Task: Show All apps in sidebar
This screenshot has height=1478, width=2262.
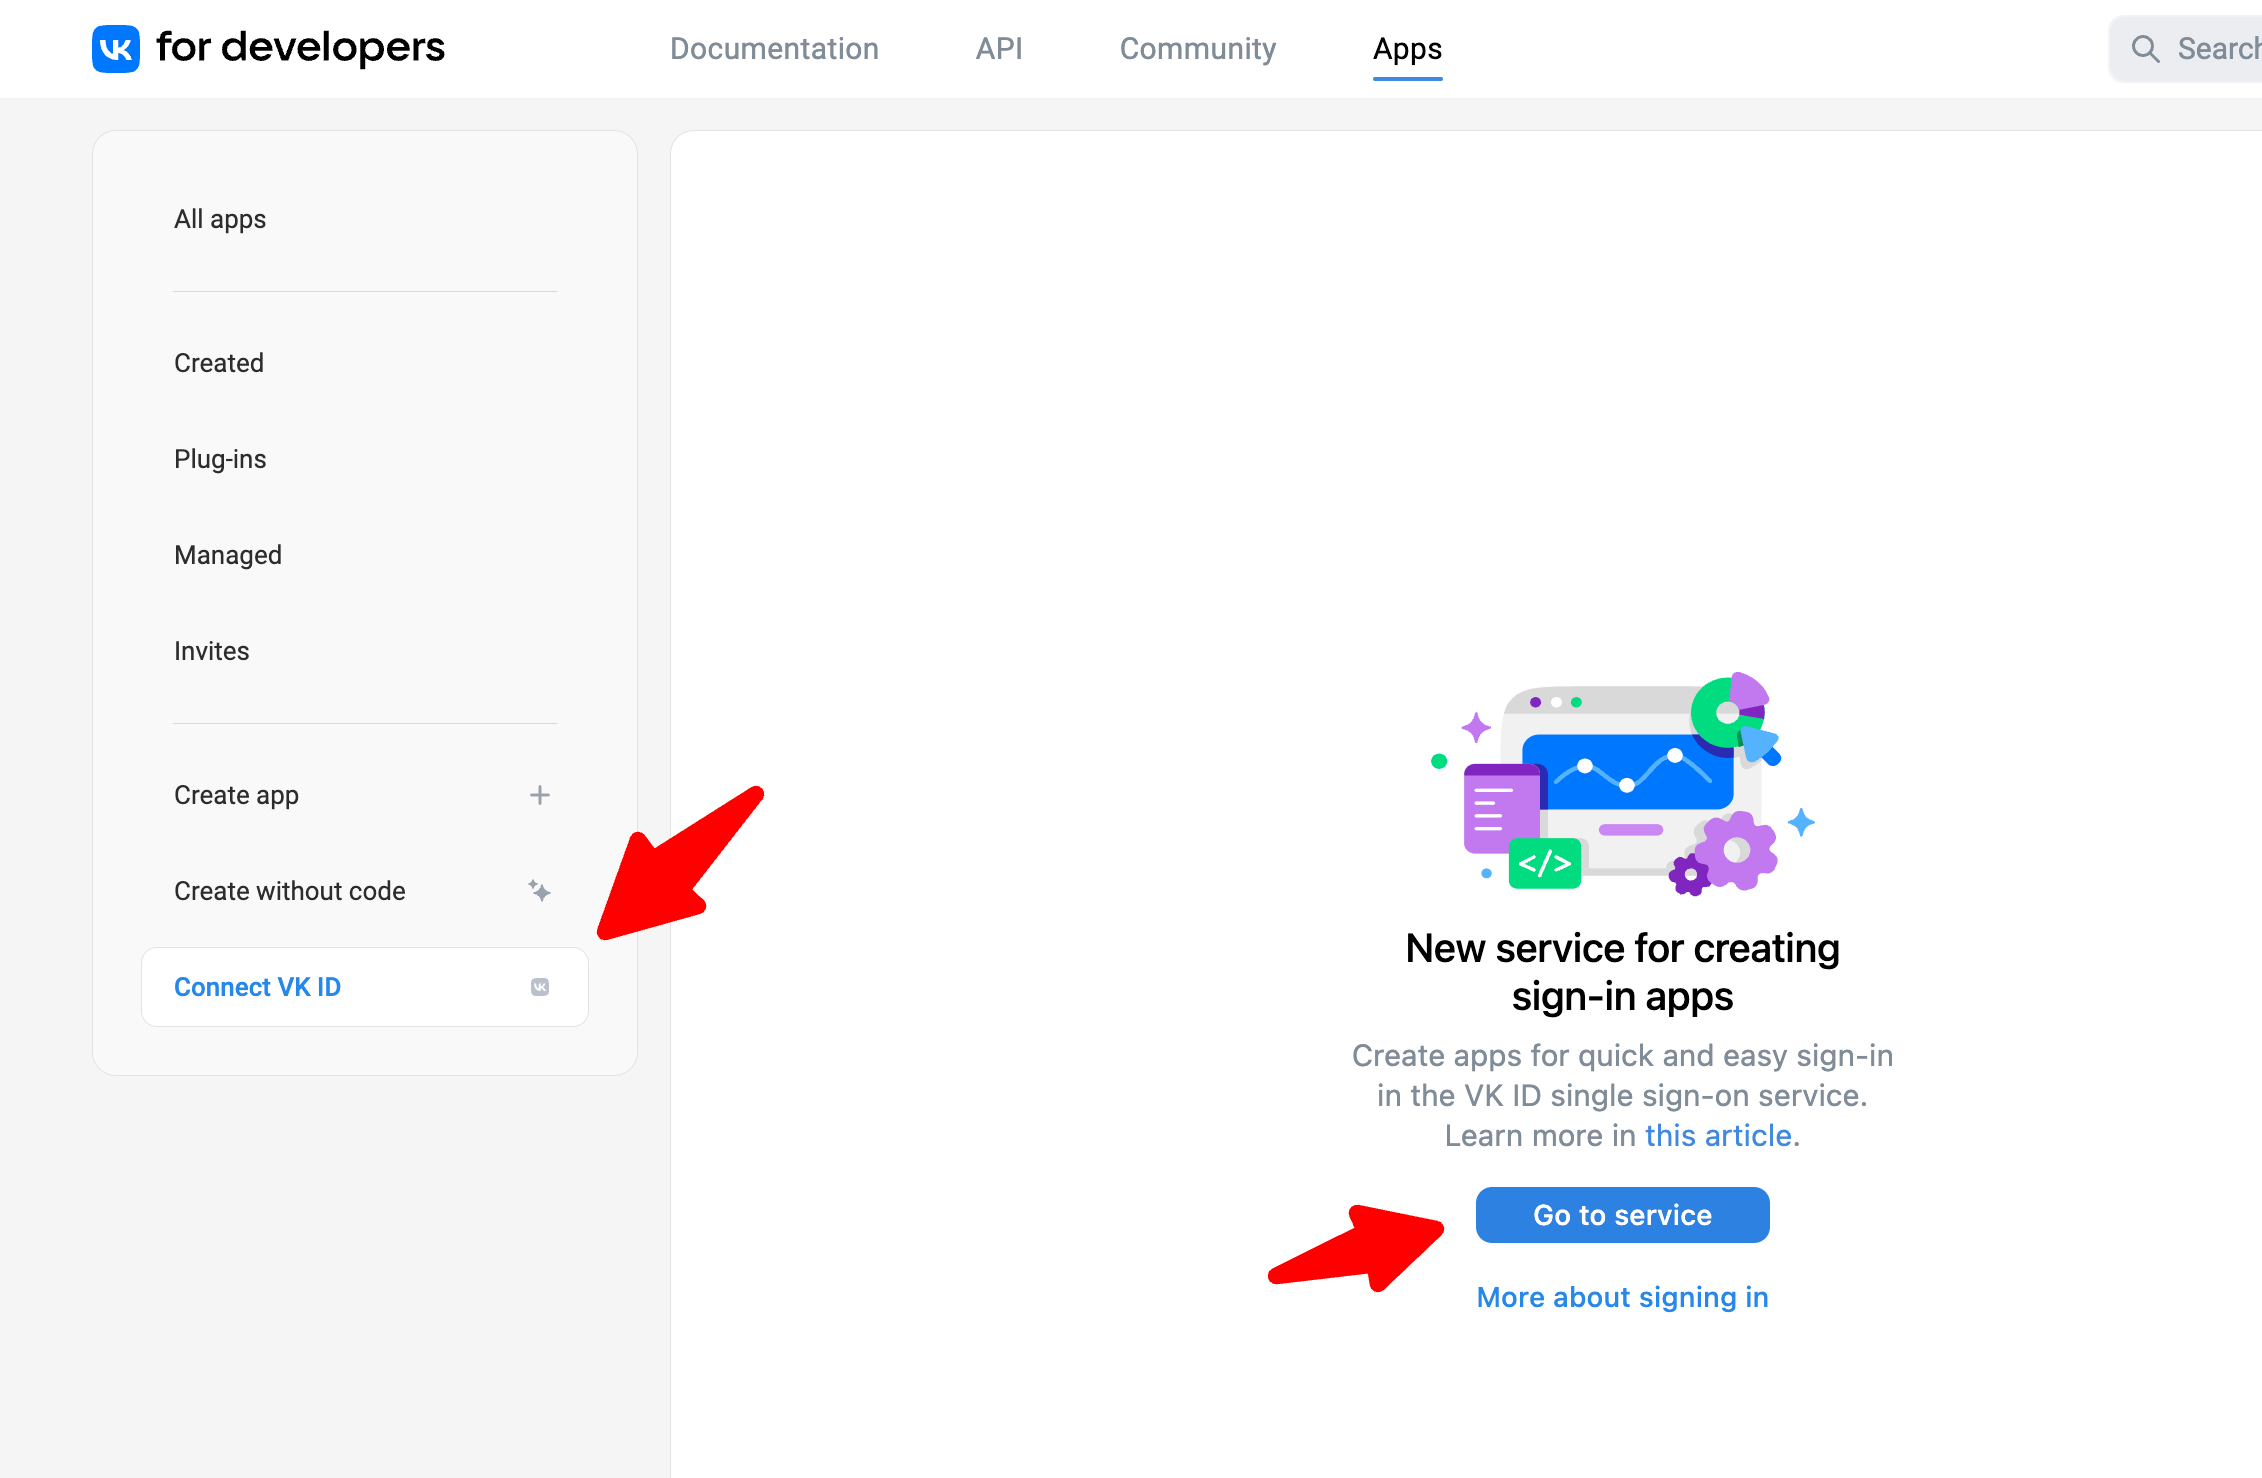Action: 220,219
